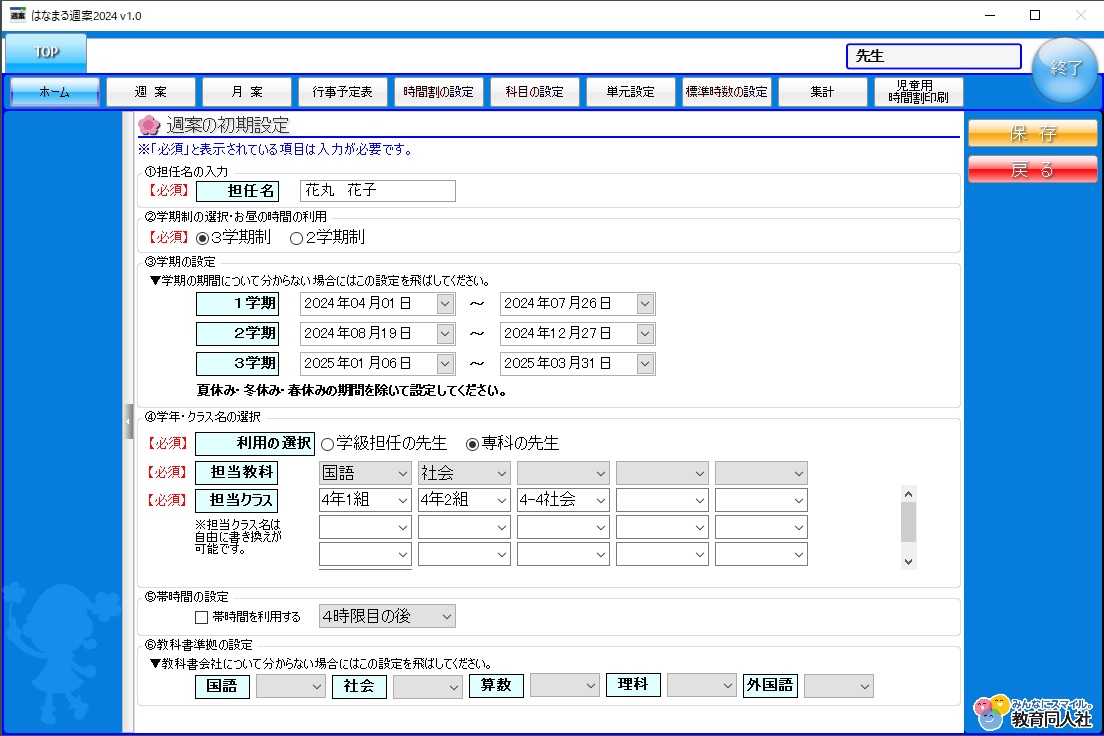Viewport: 1104px width, 736px height.
Task: Click the 2学期 label
Action: click(237, 333)
